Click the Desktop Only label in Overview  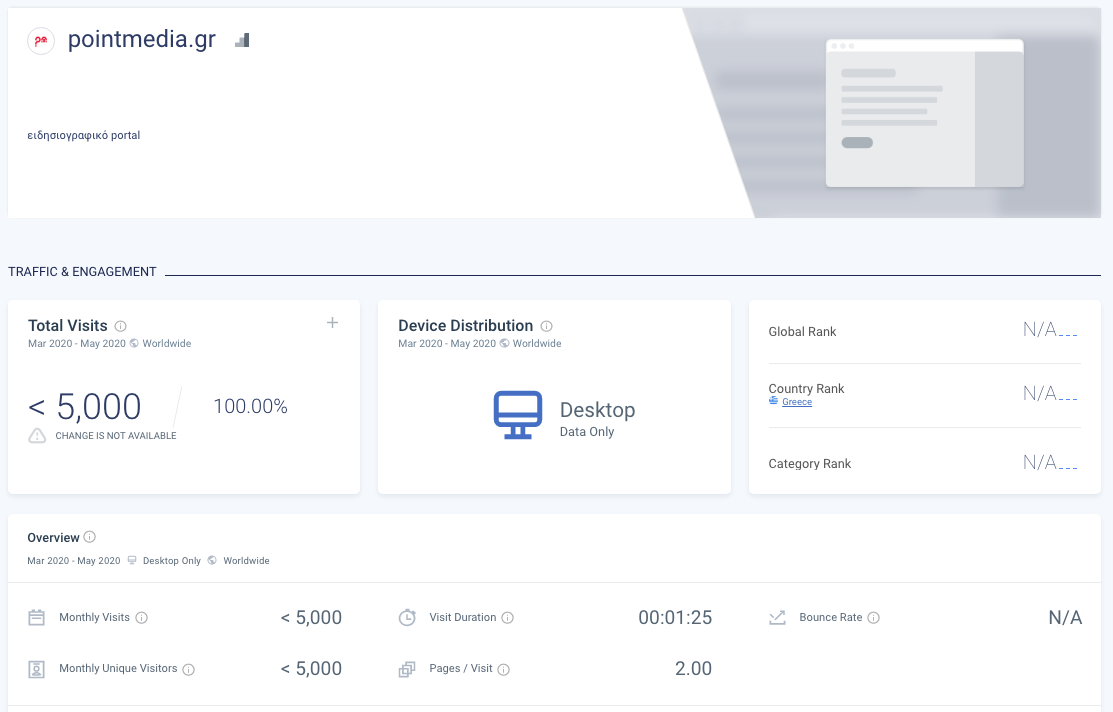pos(172,561)
